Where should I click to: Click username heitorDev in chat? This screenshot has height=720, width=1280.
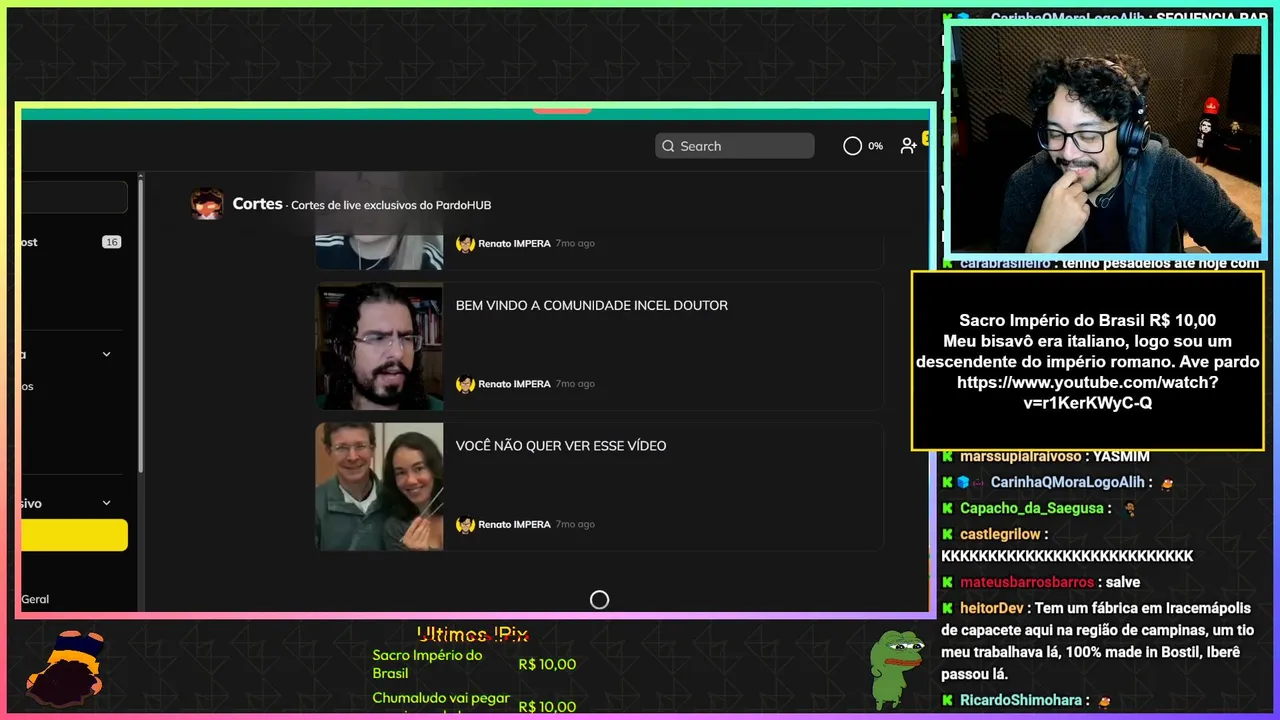(x=991, y=608)
